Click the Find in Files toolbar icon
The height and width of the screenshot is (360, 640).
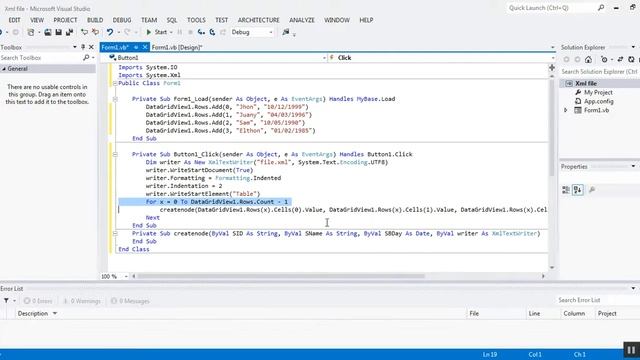pos(286,32)
